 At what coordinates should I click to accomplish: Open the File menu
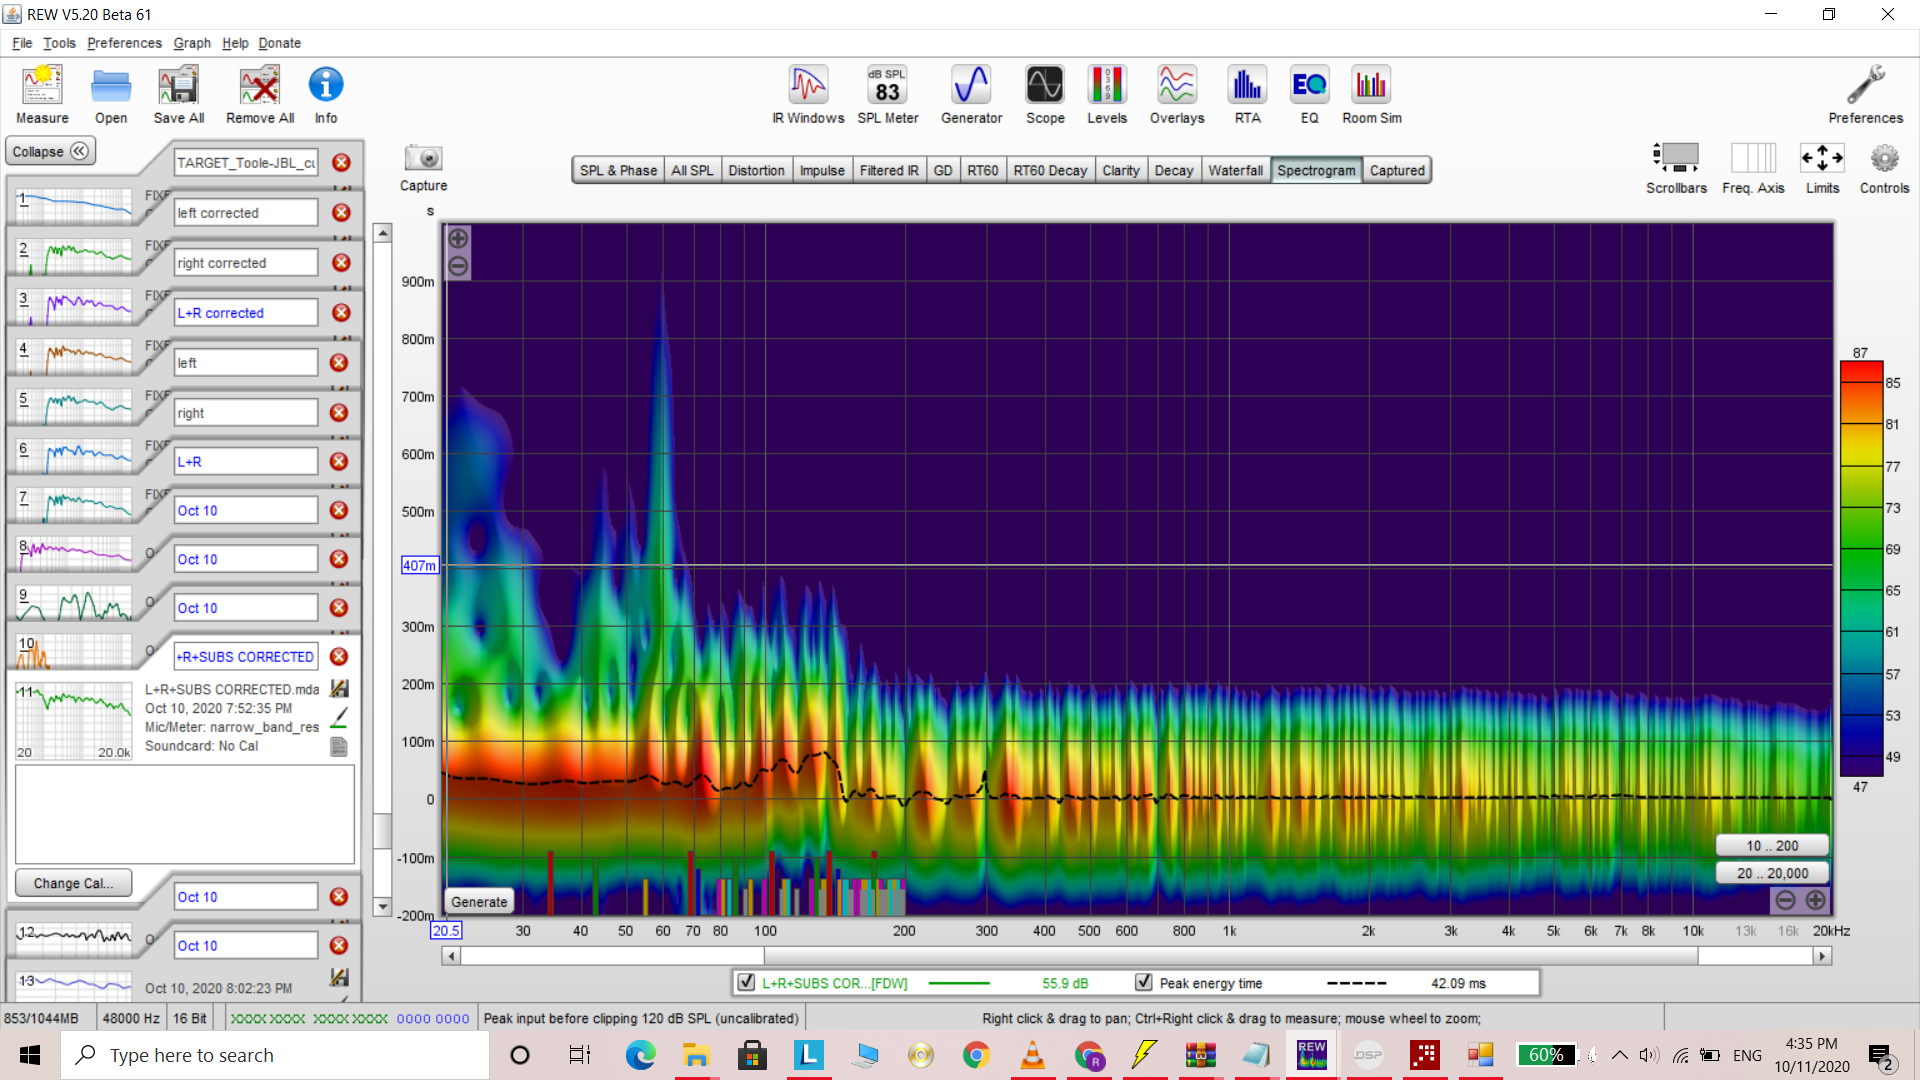22,43
